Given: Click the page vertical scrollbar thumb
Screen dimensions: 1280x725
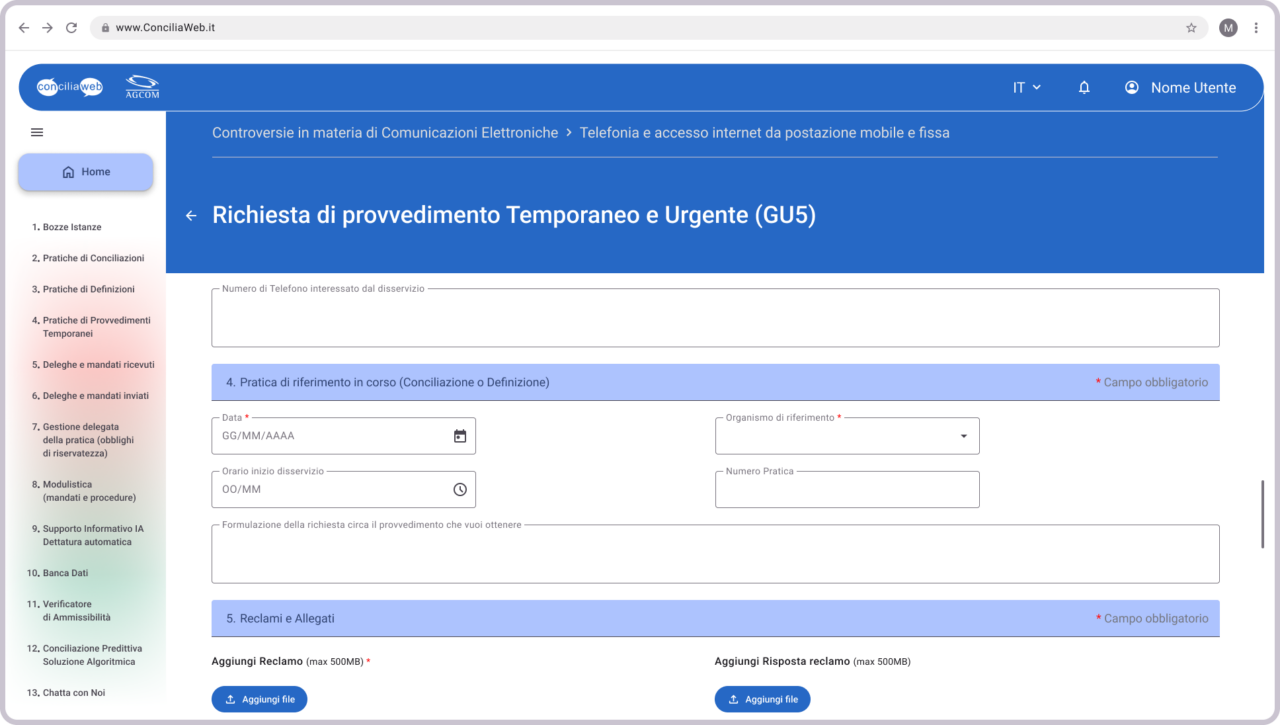Looking at the screenshot, I should [x=1263, y=514].
